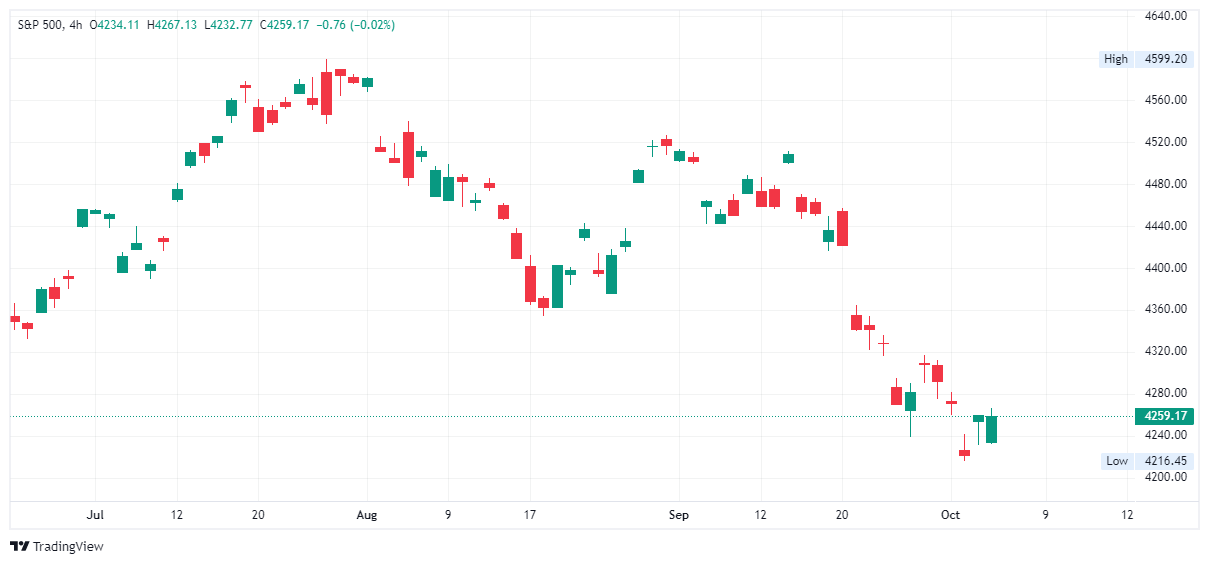Select the Sep marker on time axis

pos(678,516)
